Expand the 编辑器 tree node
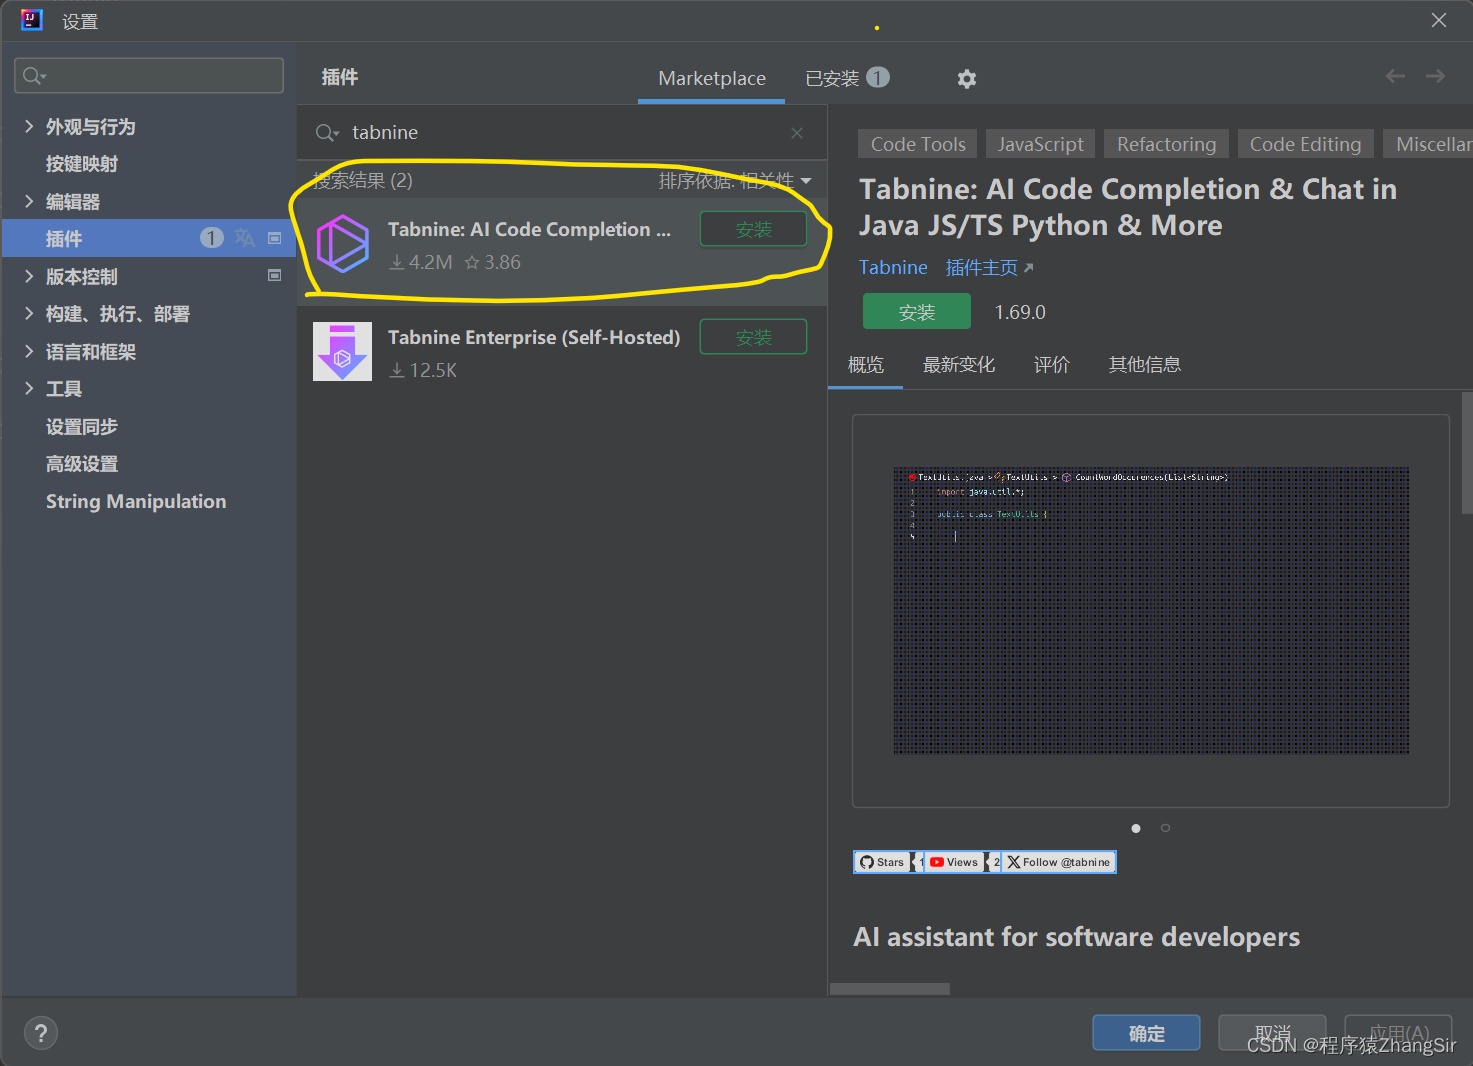 click(x=29, y=201)
